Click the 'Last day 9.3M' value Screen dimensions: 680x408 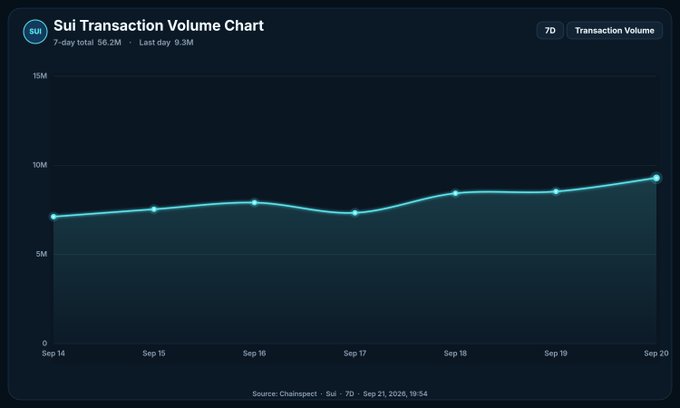coord(166,42)
